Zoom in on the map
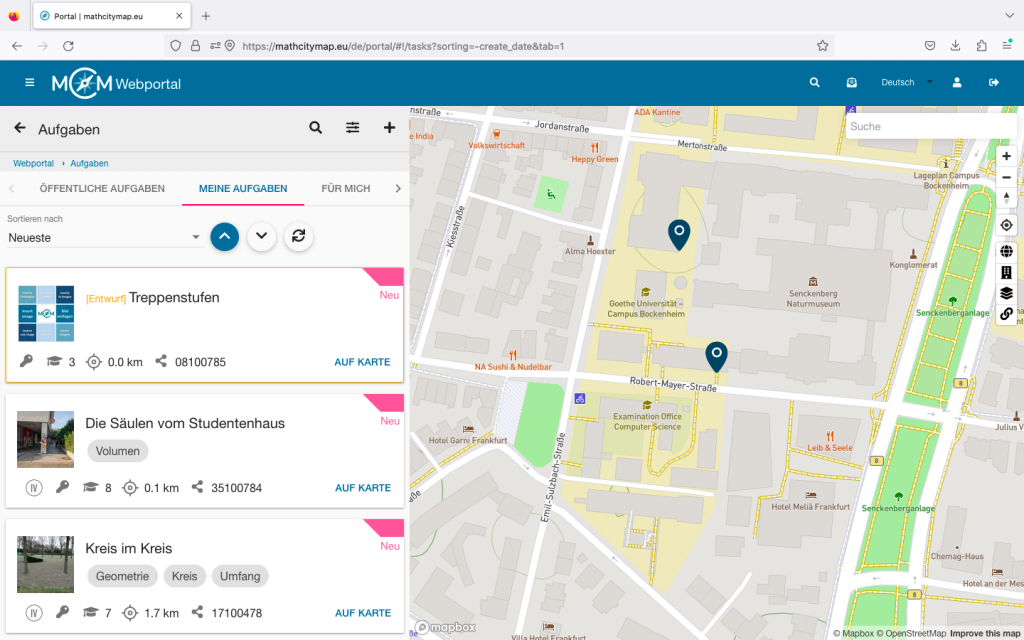This screenshot has width=1024, height=640. click(1006, 156)
